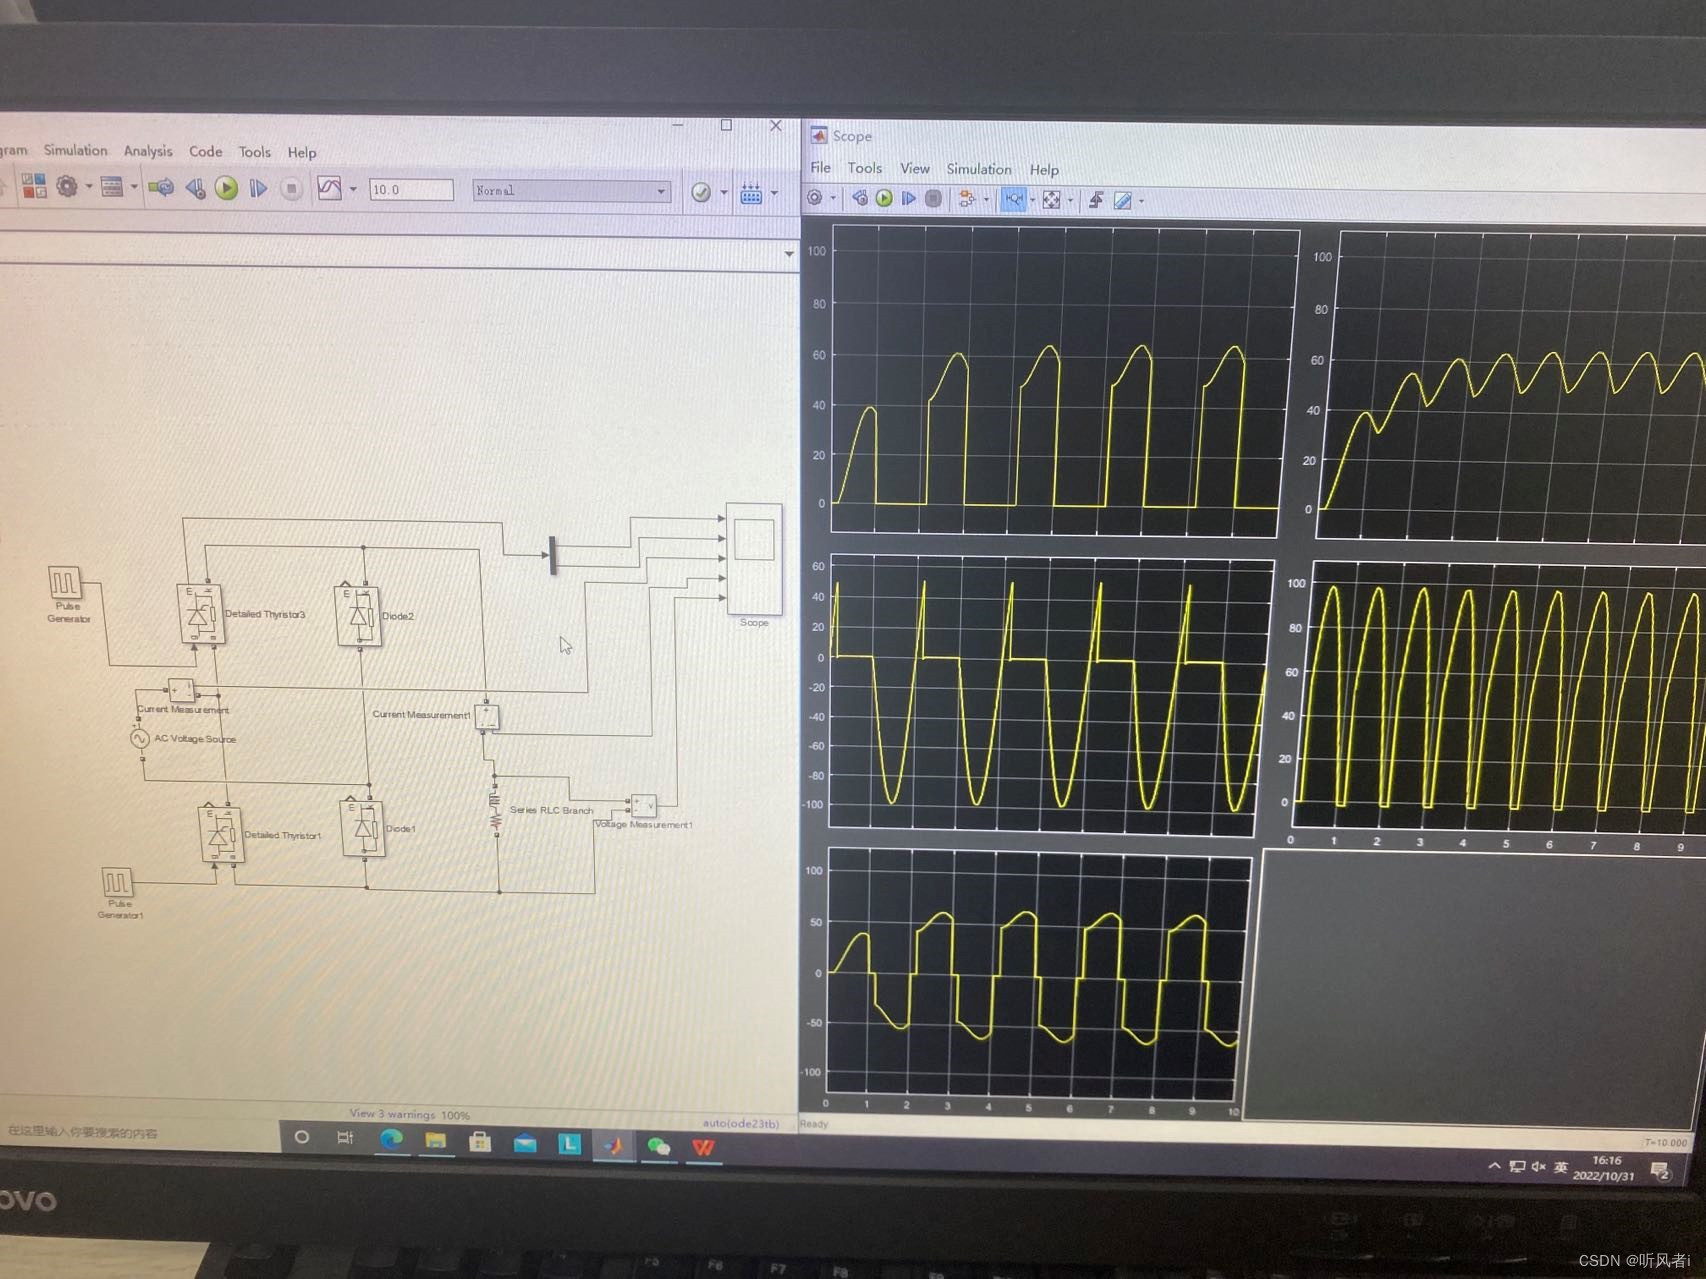Open the Simulation menu in the model window
The height and width of the screenshot is (1279, 1706).
pos(75,150)
